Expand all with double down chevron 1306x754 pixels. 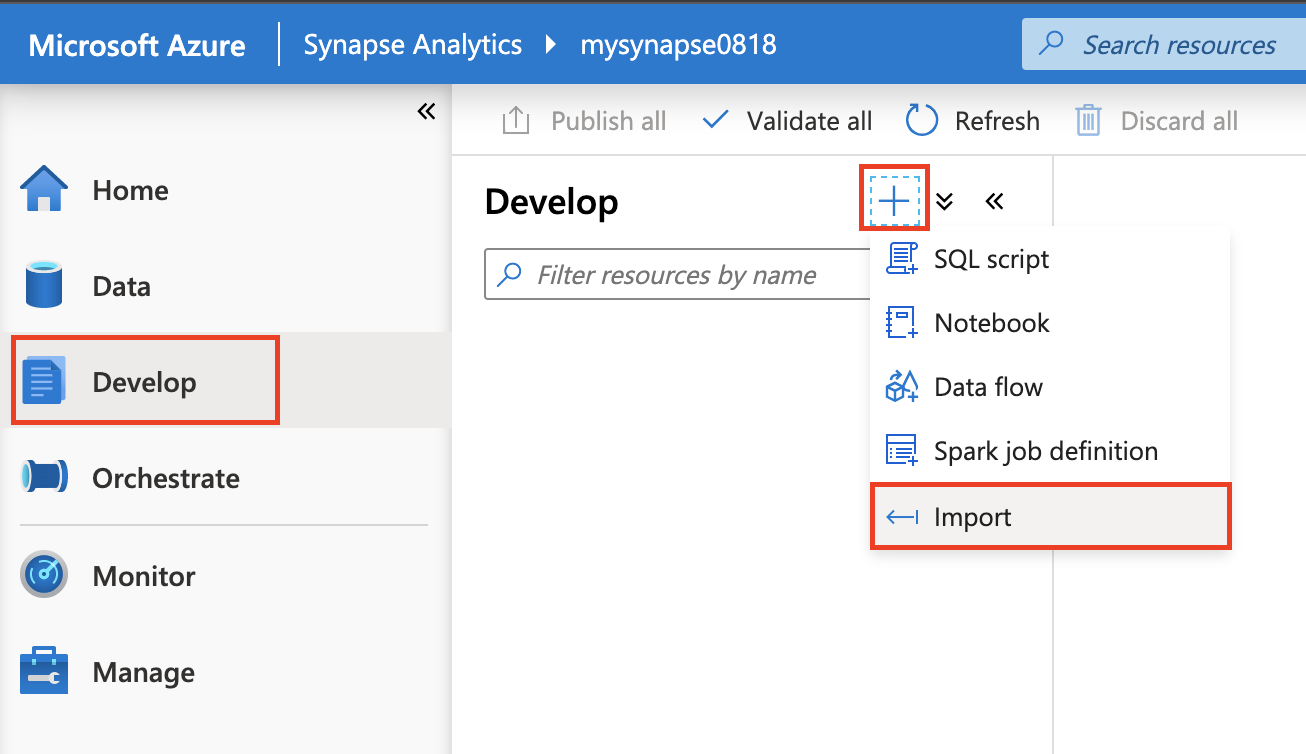coord(945,202)
